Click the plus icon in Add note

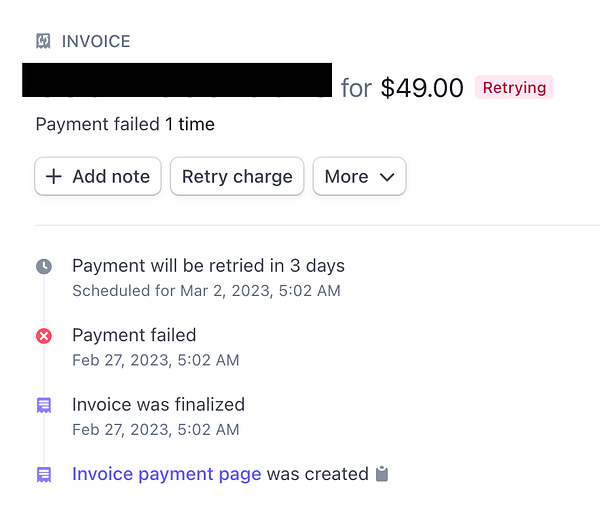54,177
